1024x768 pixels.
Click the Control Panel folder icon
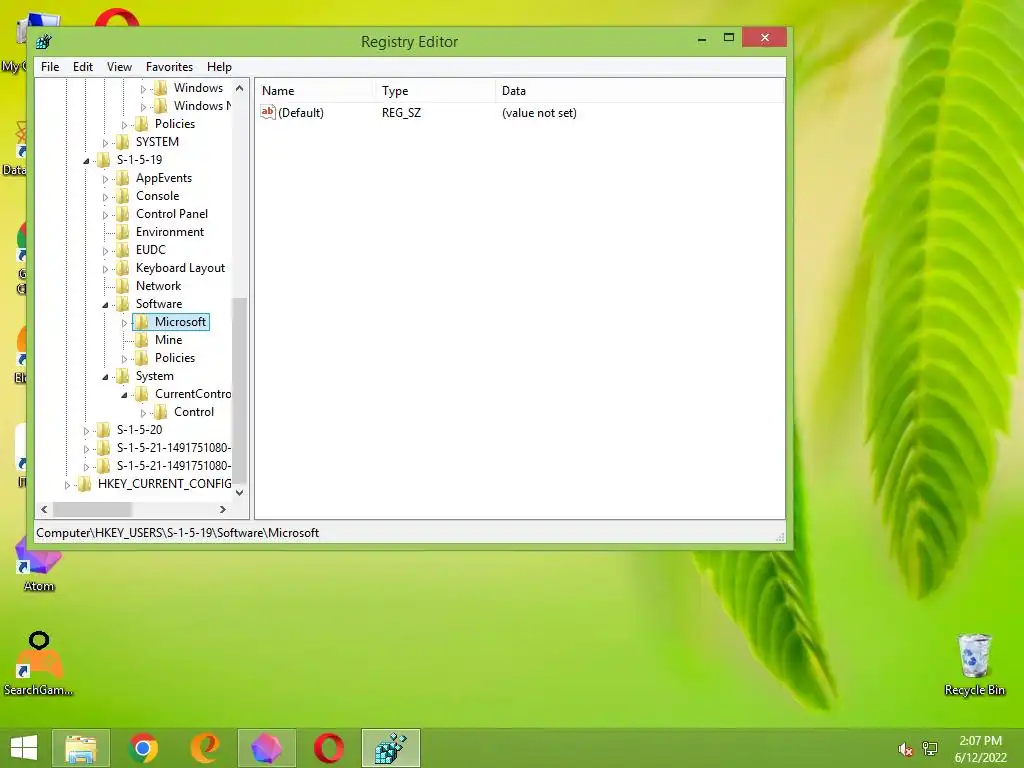point(122,214)
